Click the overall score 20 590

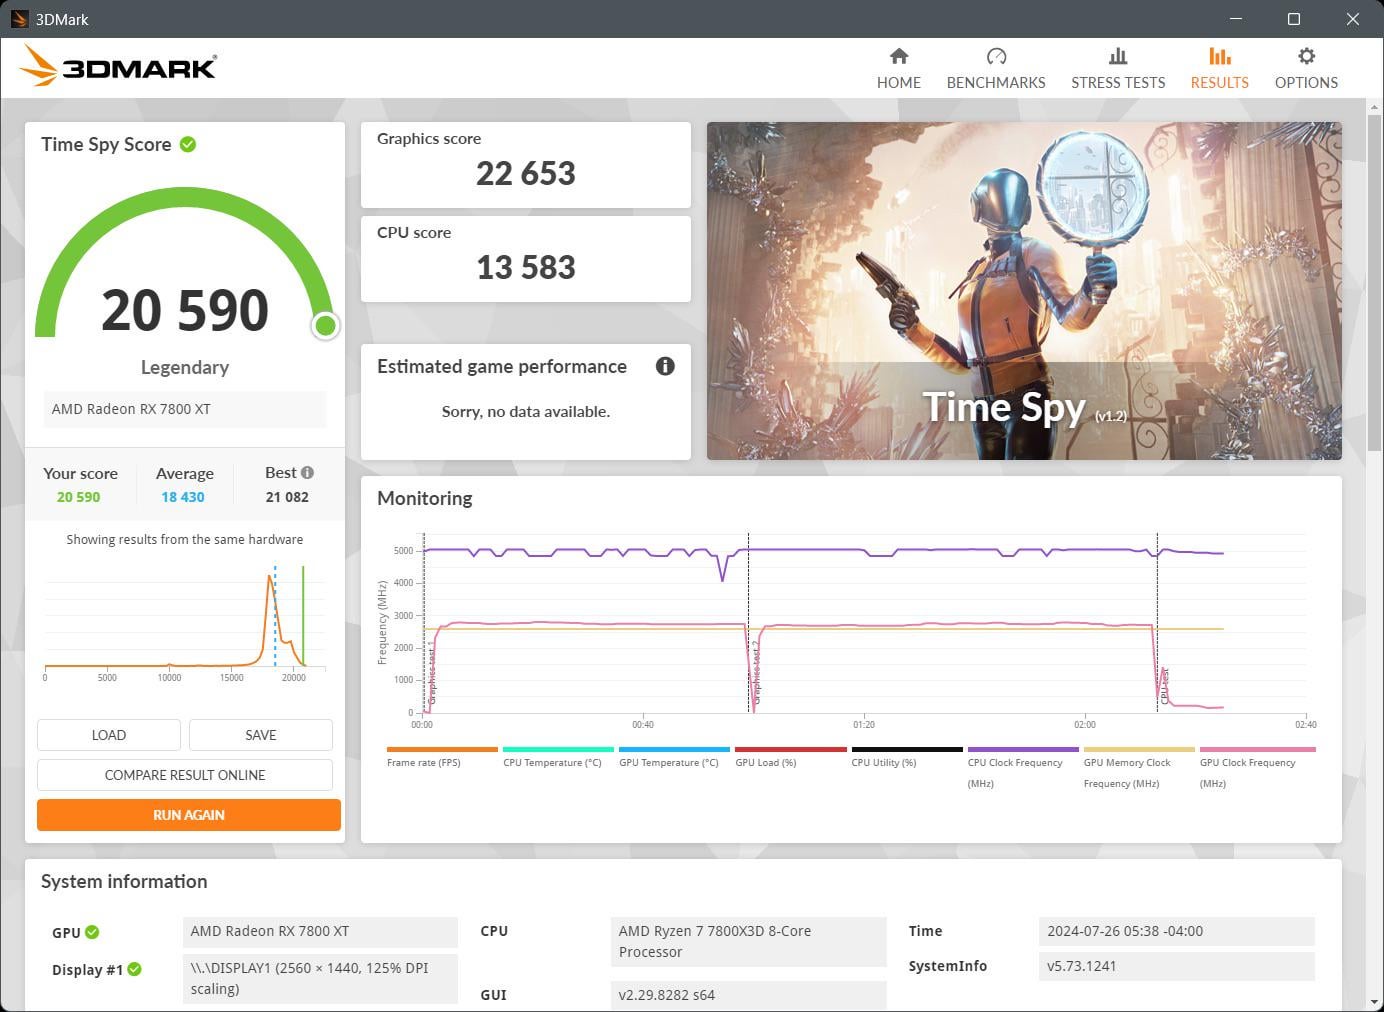coord(185,310)
